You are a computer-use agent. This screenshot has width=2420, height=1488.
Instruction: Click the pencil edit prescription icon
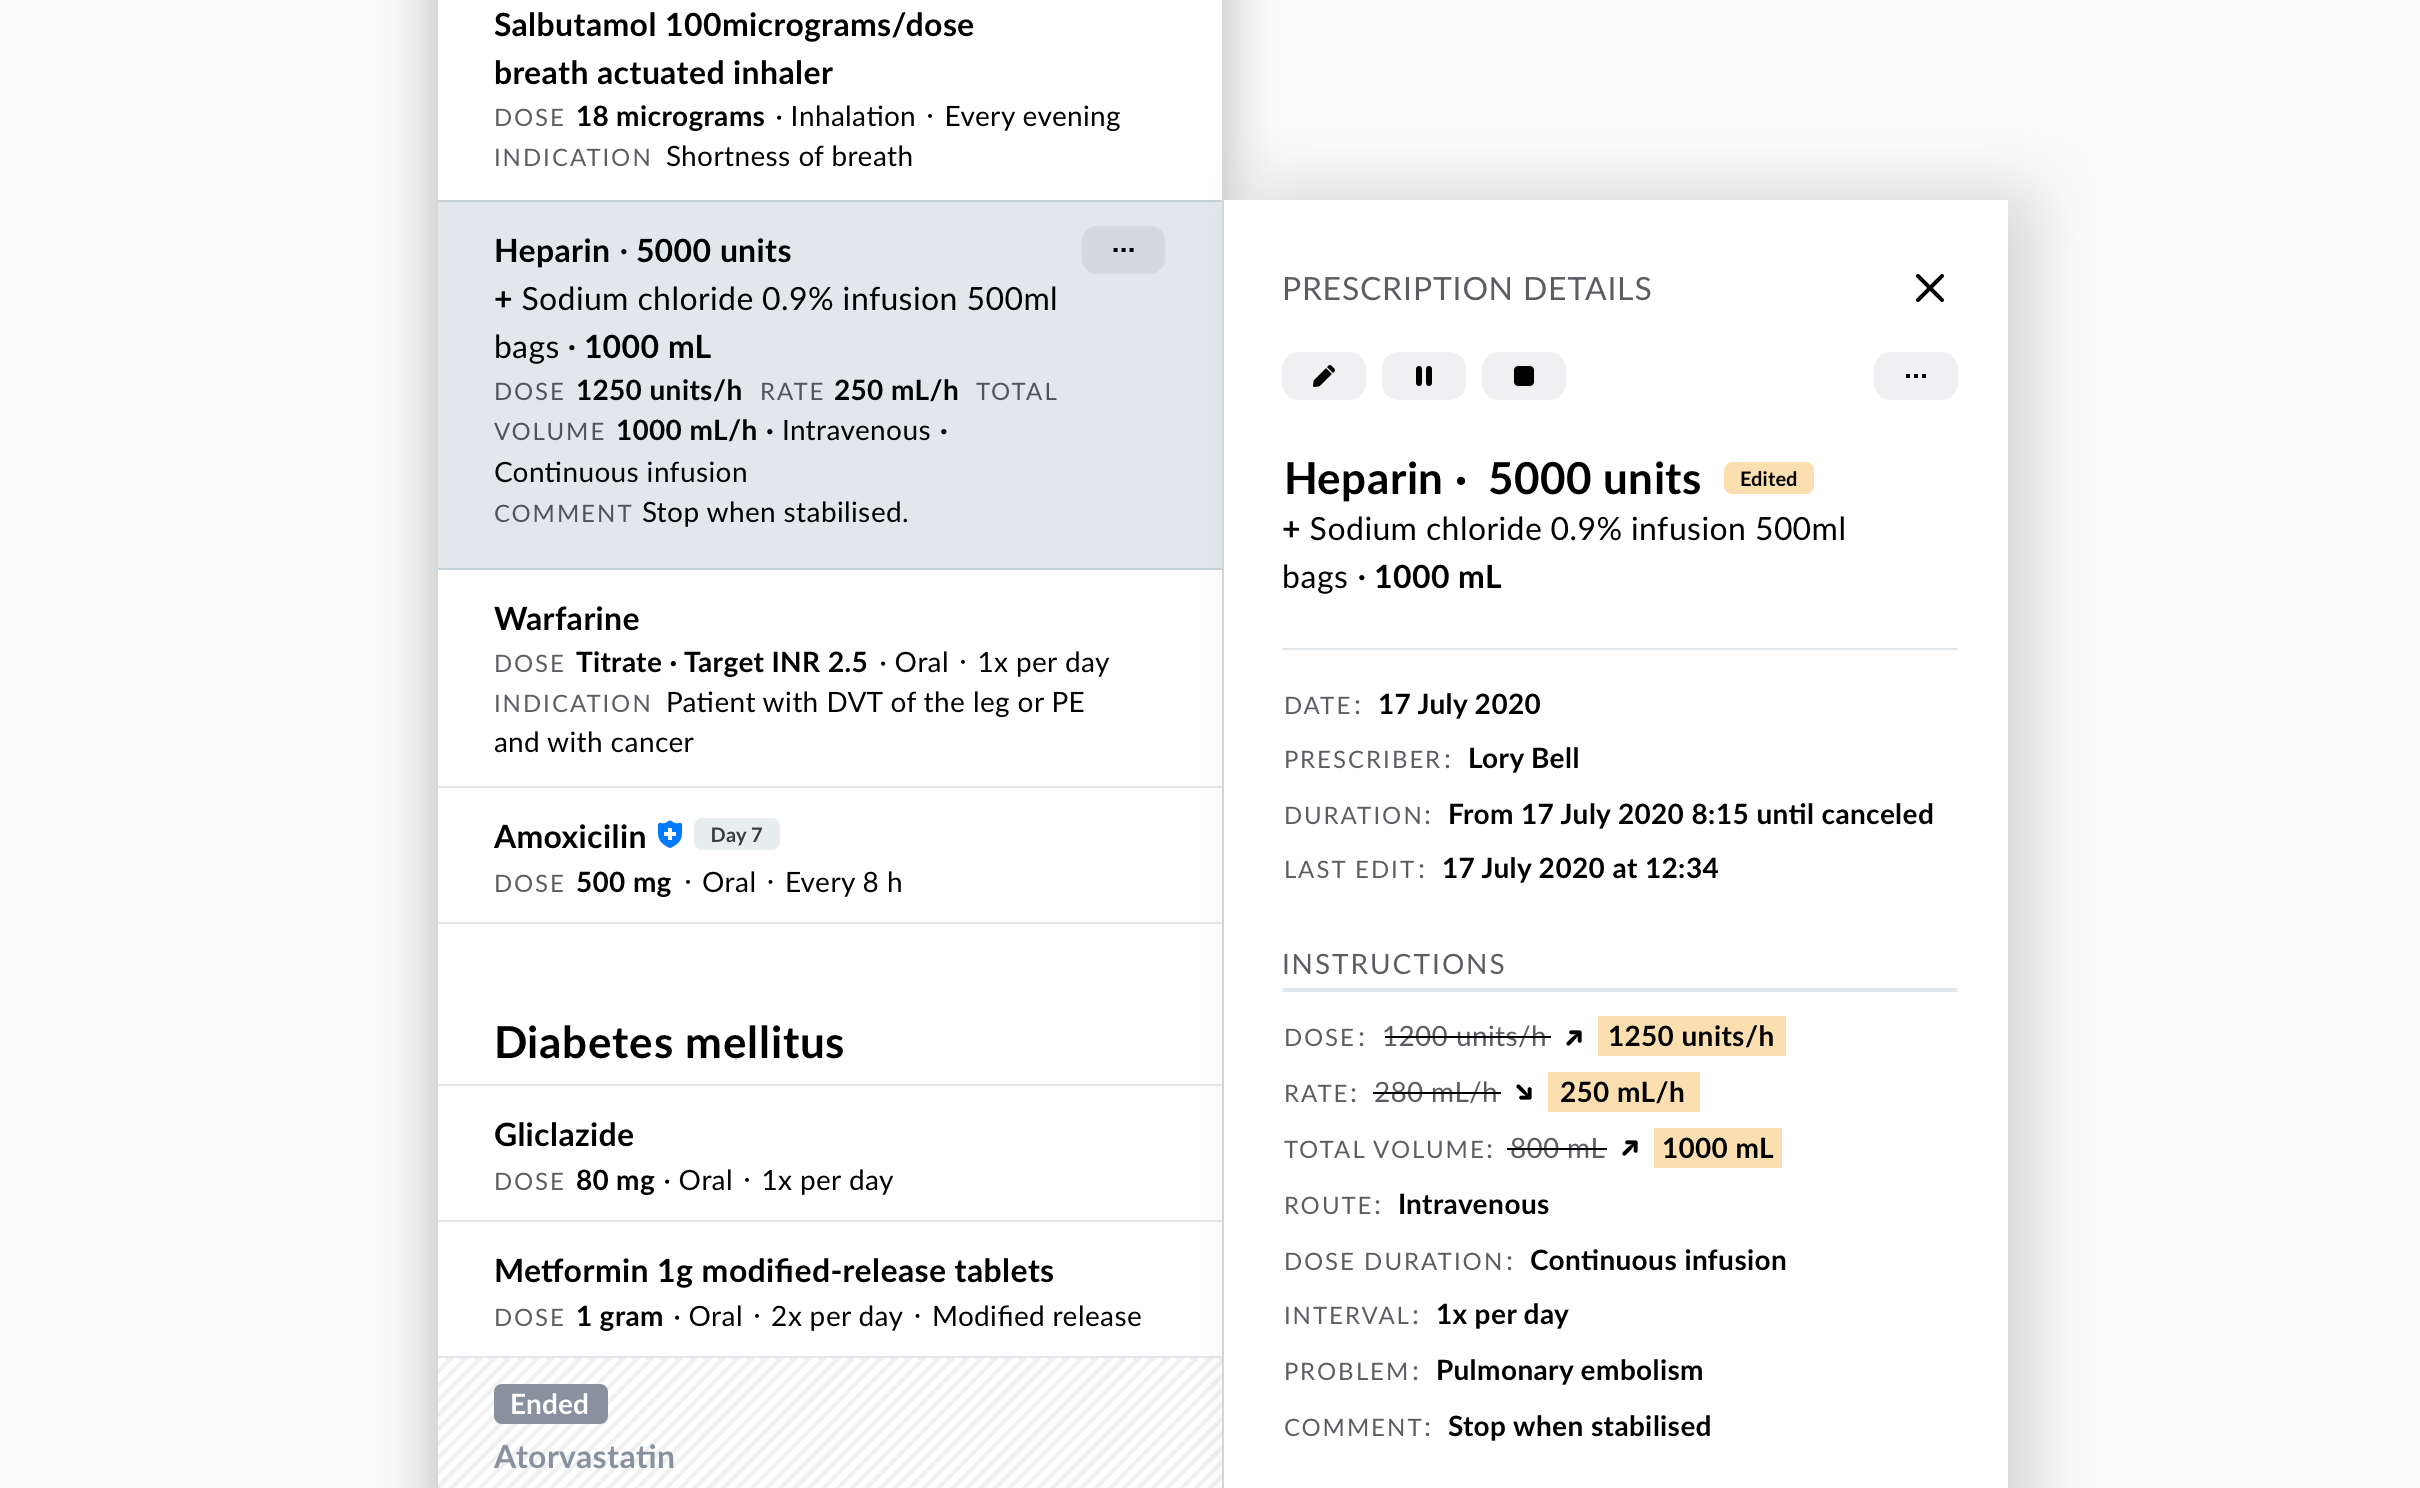[1323, 376]
